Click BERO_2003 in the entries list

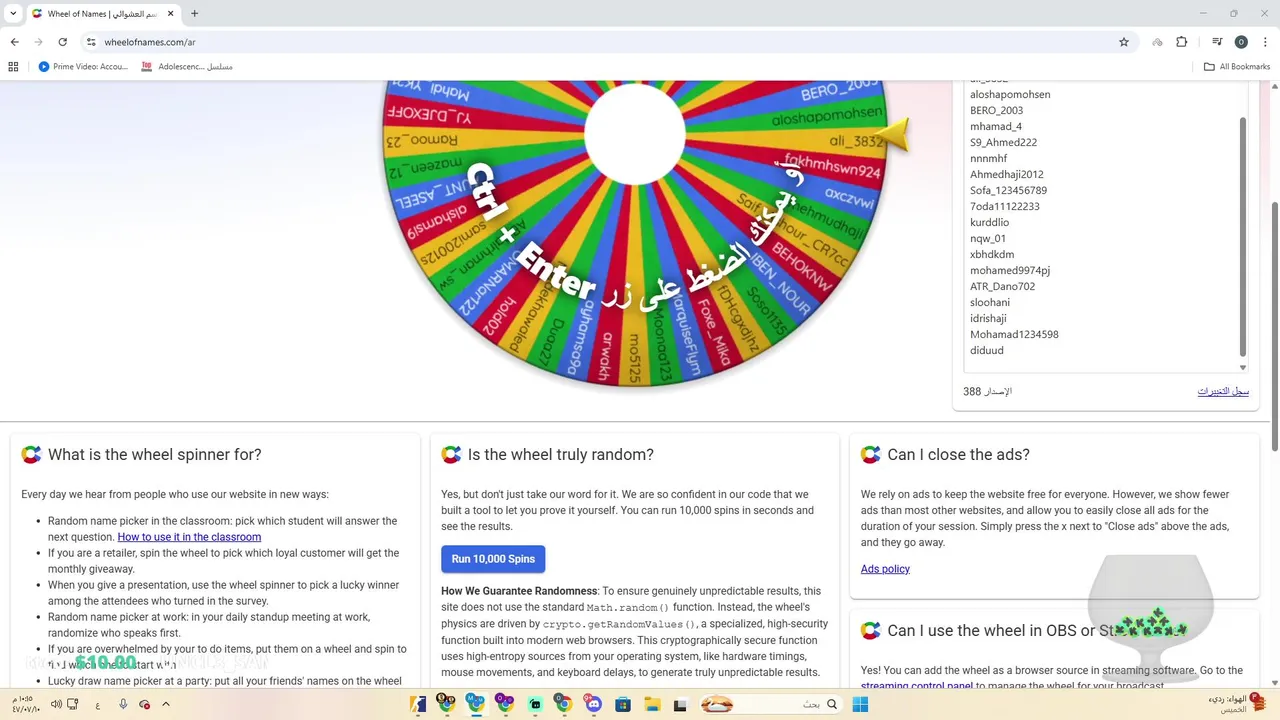click(x=996, y=110)
